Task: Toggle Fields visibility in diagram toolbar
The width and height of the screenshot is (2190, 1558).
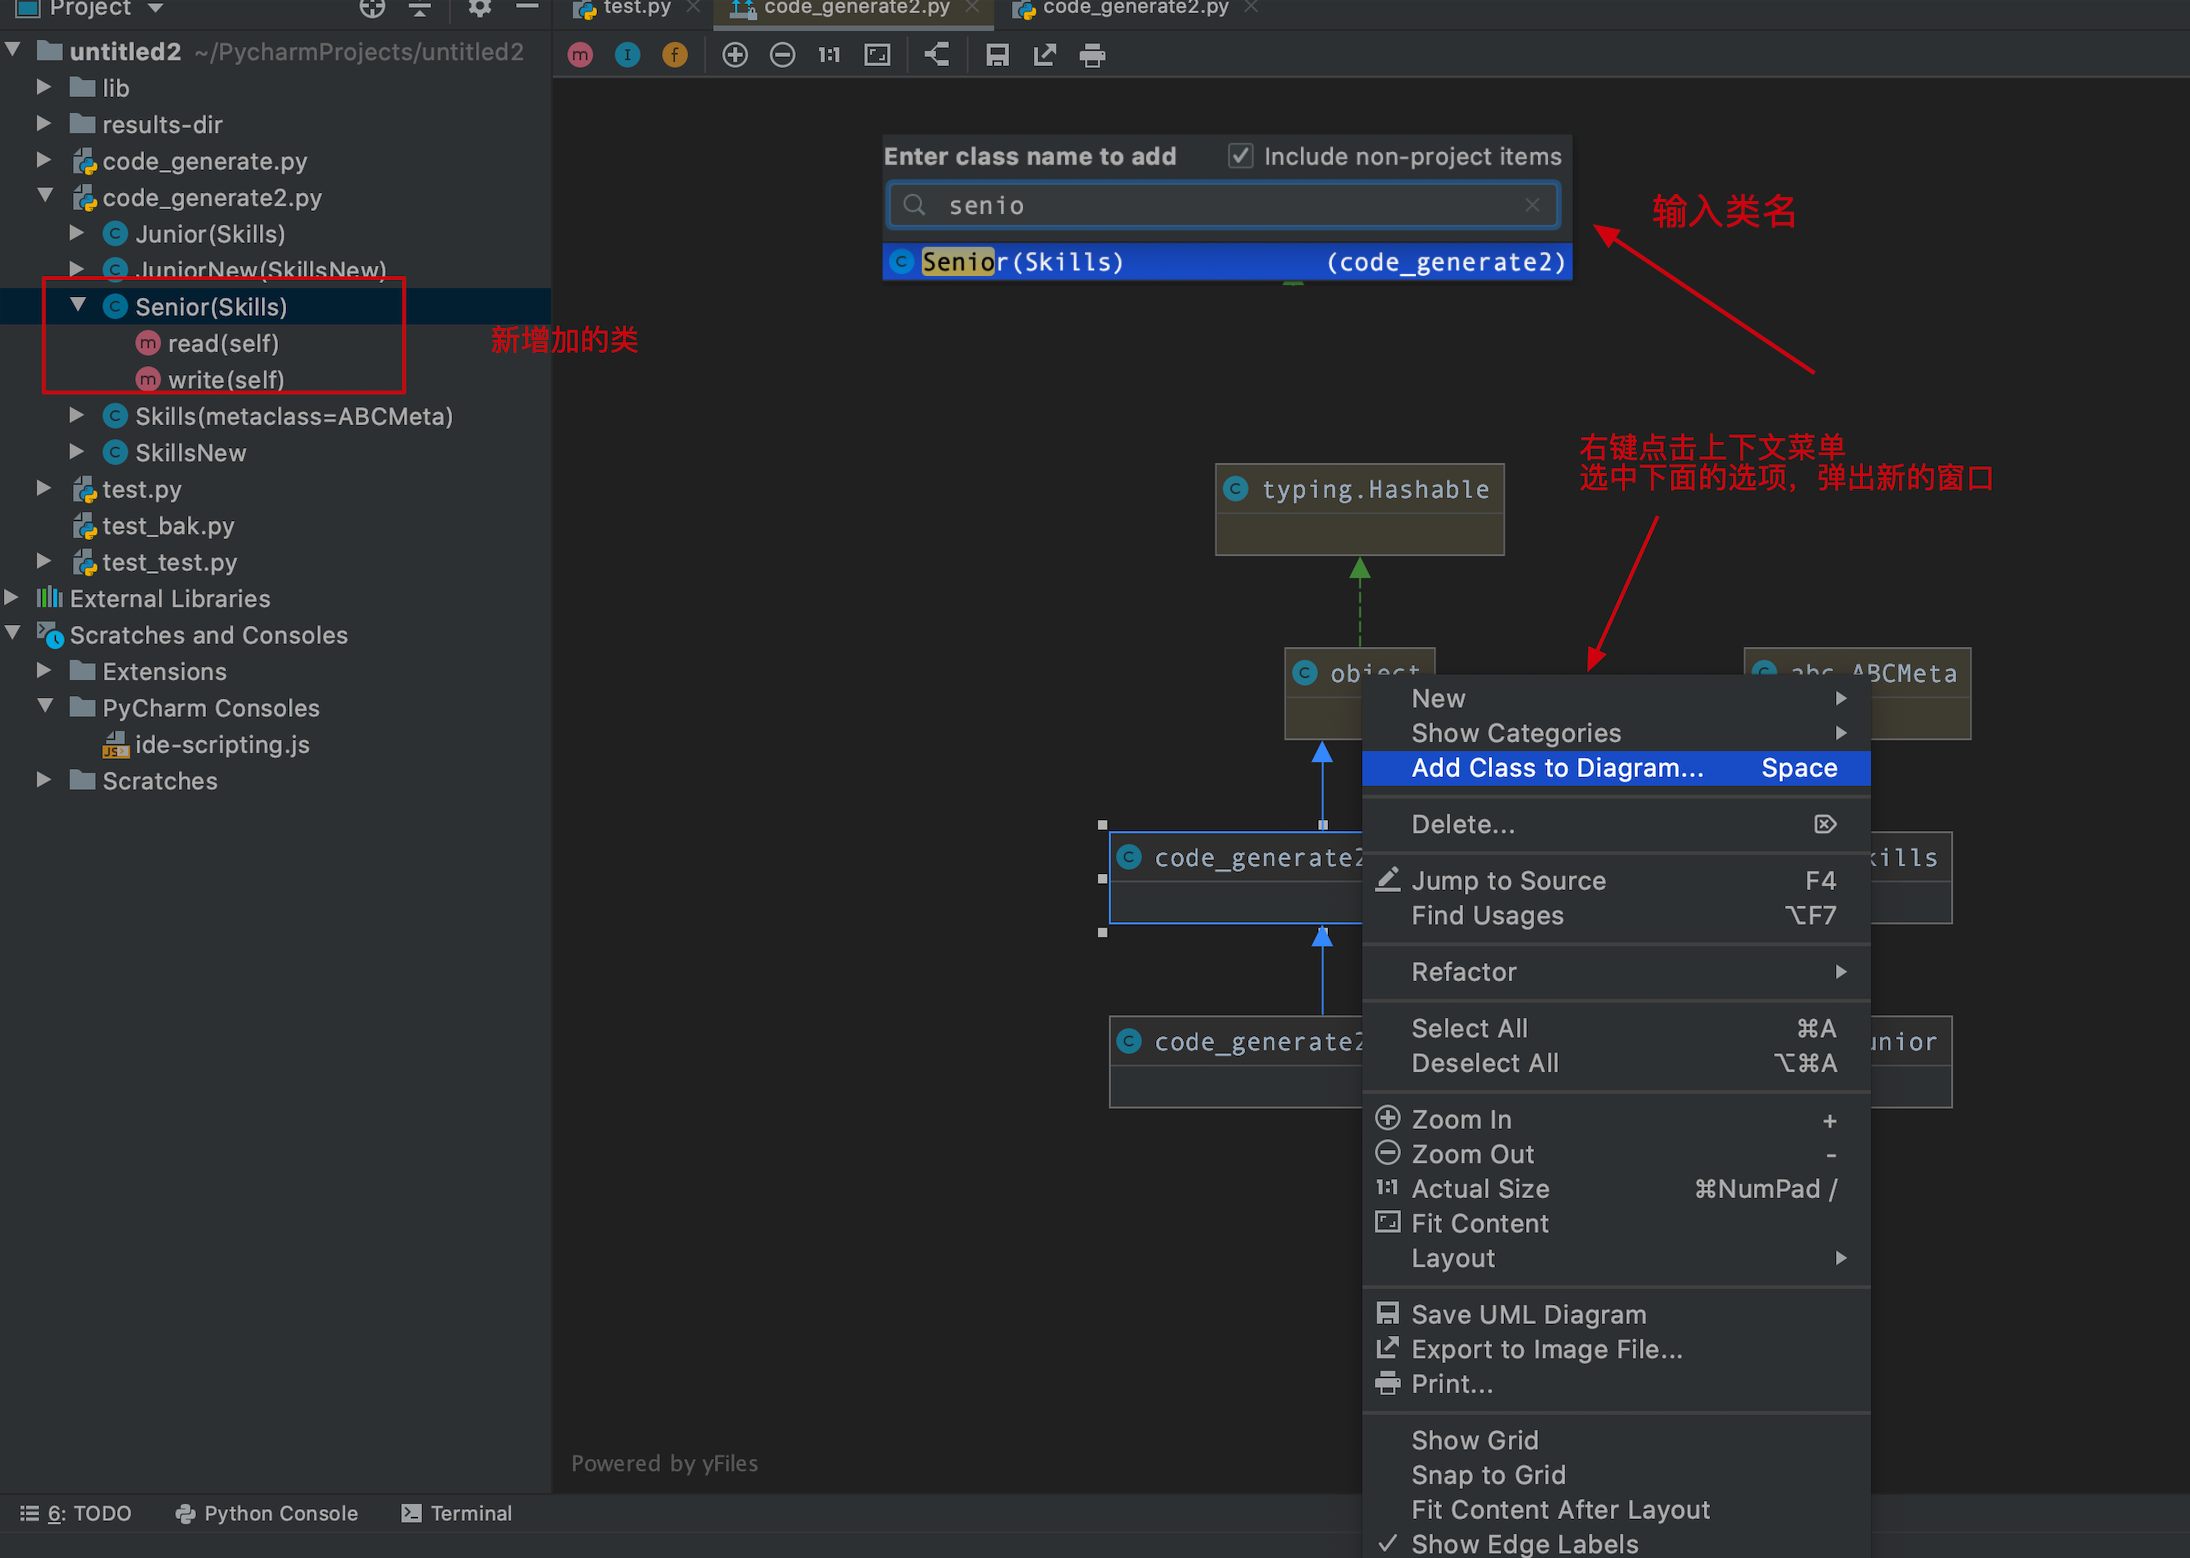Action: point(675,55)
